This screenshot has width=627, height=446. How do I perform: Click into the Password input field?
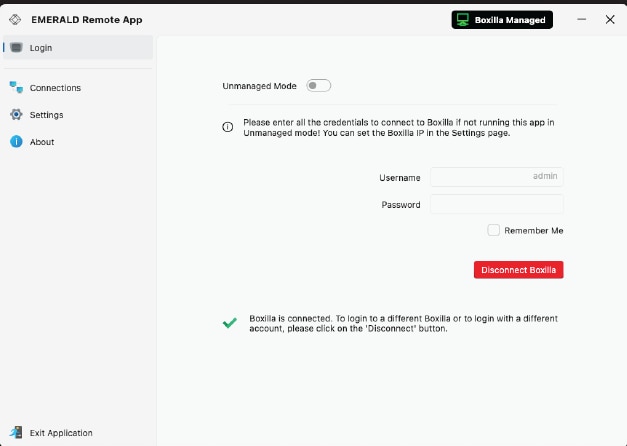pos(497,204)
